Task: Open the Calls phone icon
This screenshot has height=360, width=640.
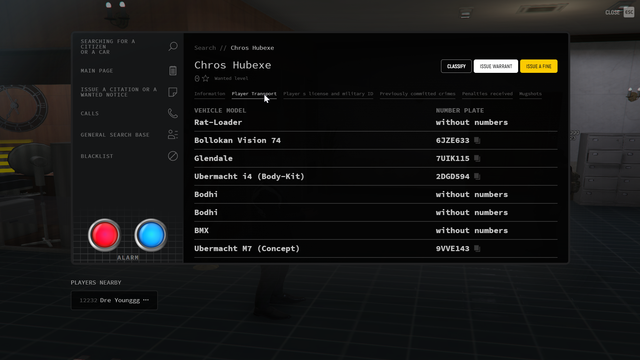Action: [173, 113]
